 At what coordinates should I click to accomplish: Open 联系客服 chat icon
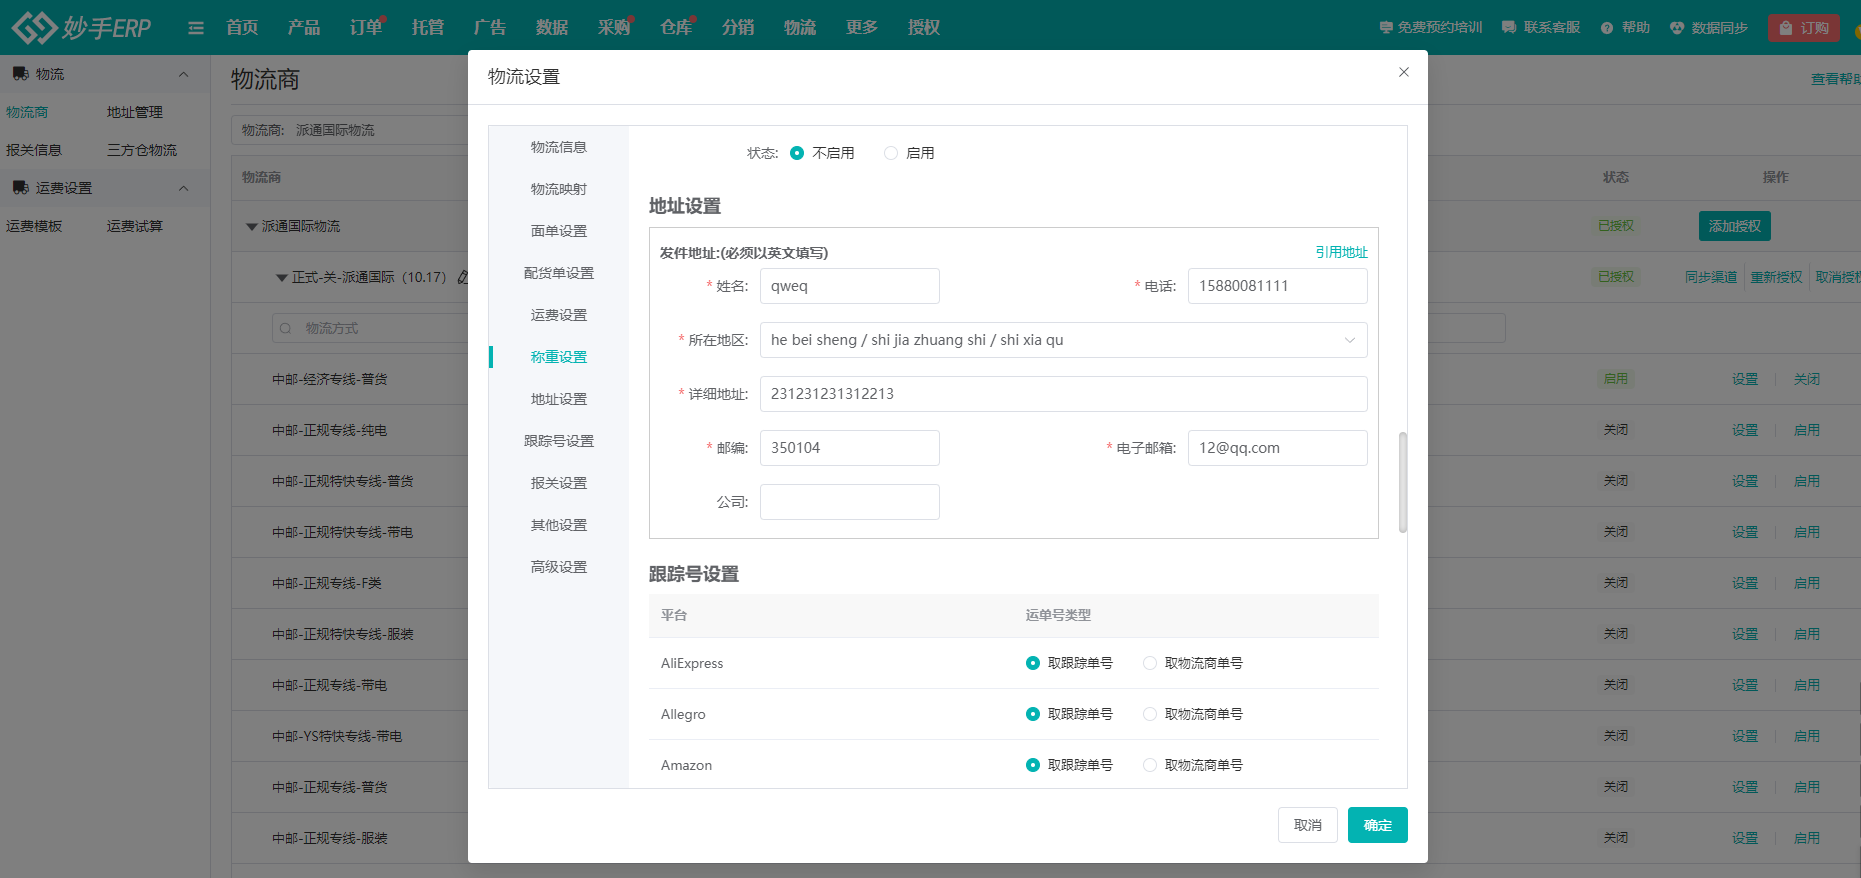1508,28
